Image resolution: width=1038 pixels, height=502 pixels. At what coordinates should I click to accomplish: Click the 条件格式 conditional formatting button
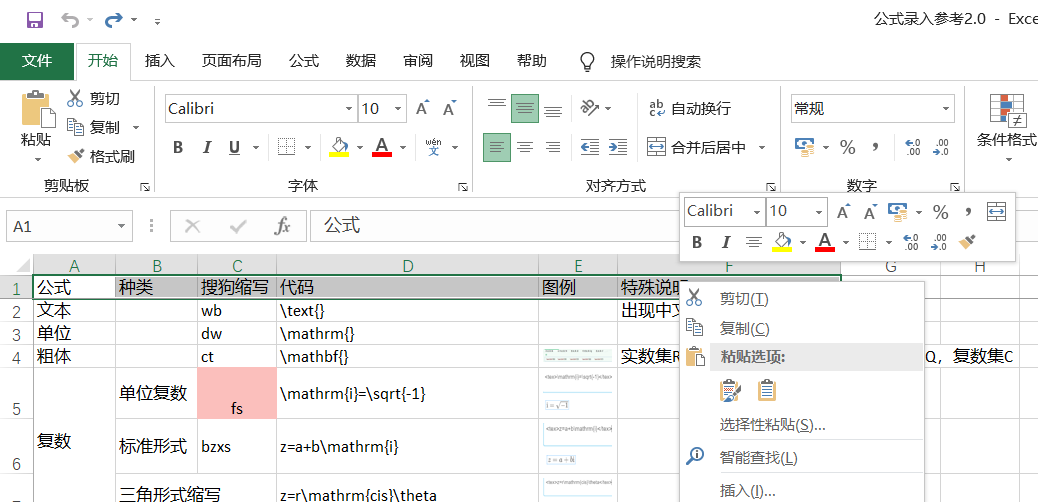click(x=1007, y=127)
